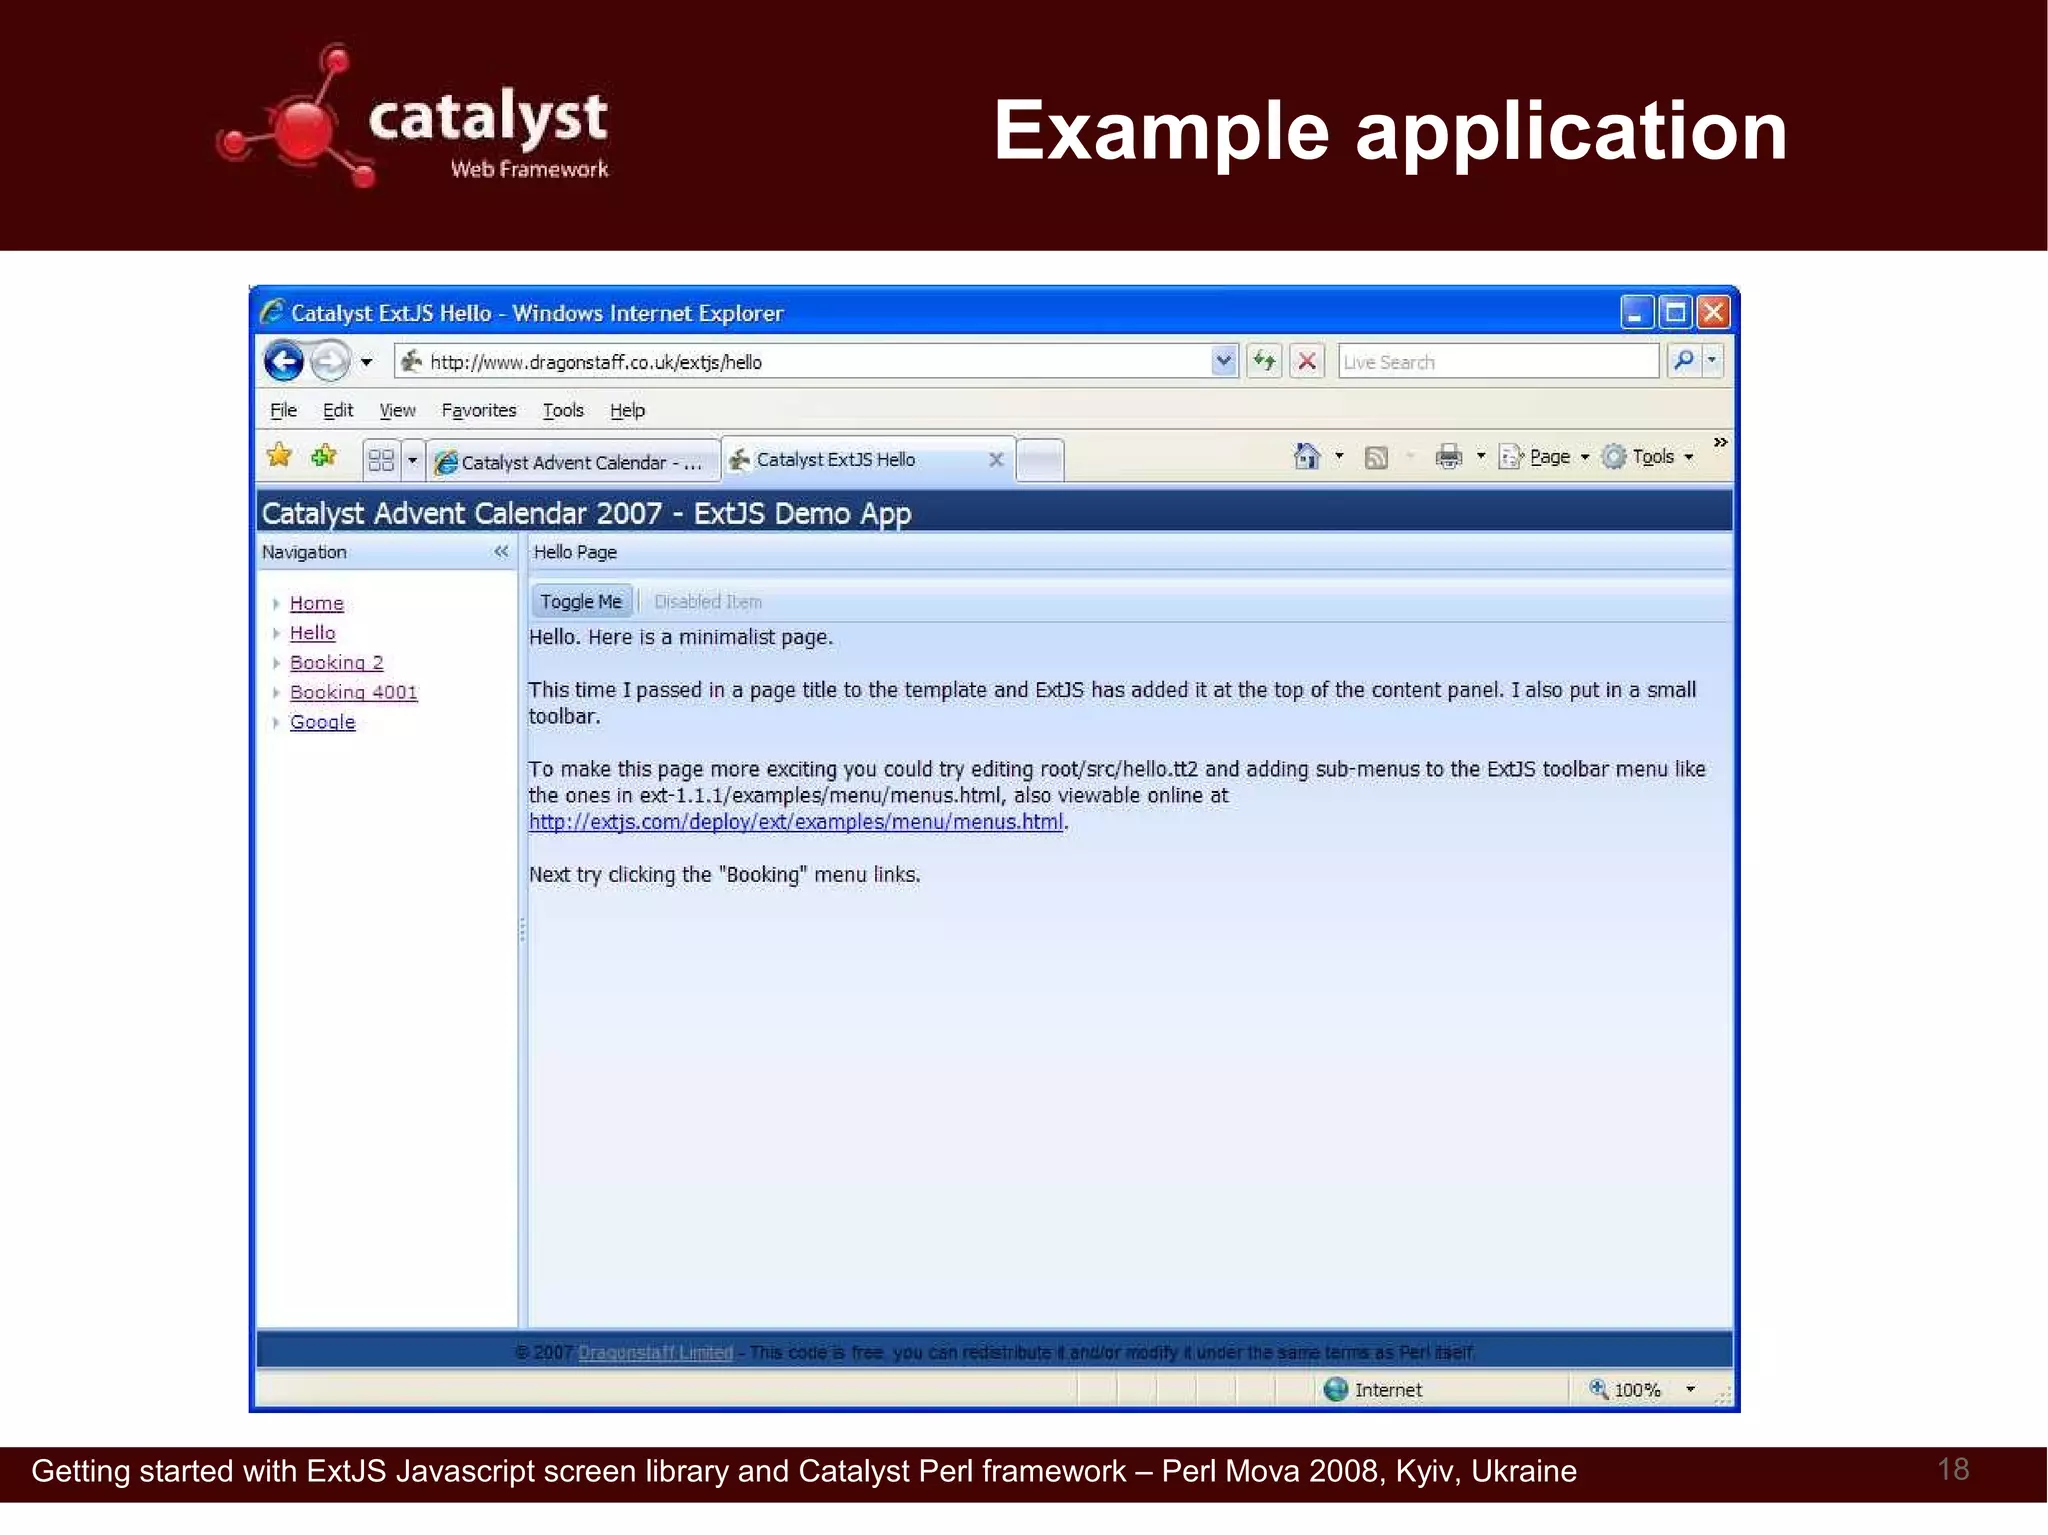This screenshot has width=2048, height=1535.
Task: Click the Booking 4001 navigation link
Action: (x=353, y=692)
